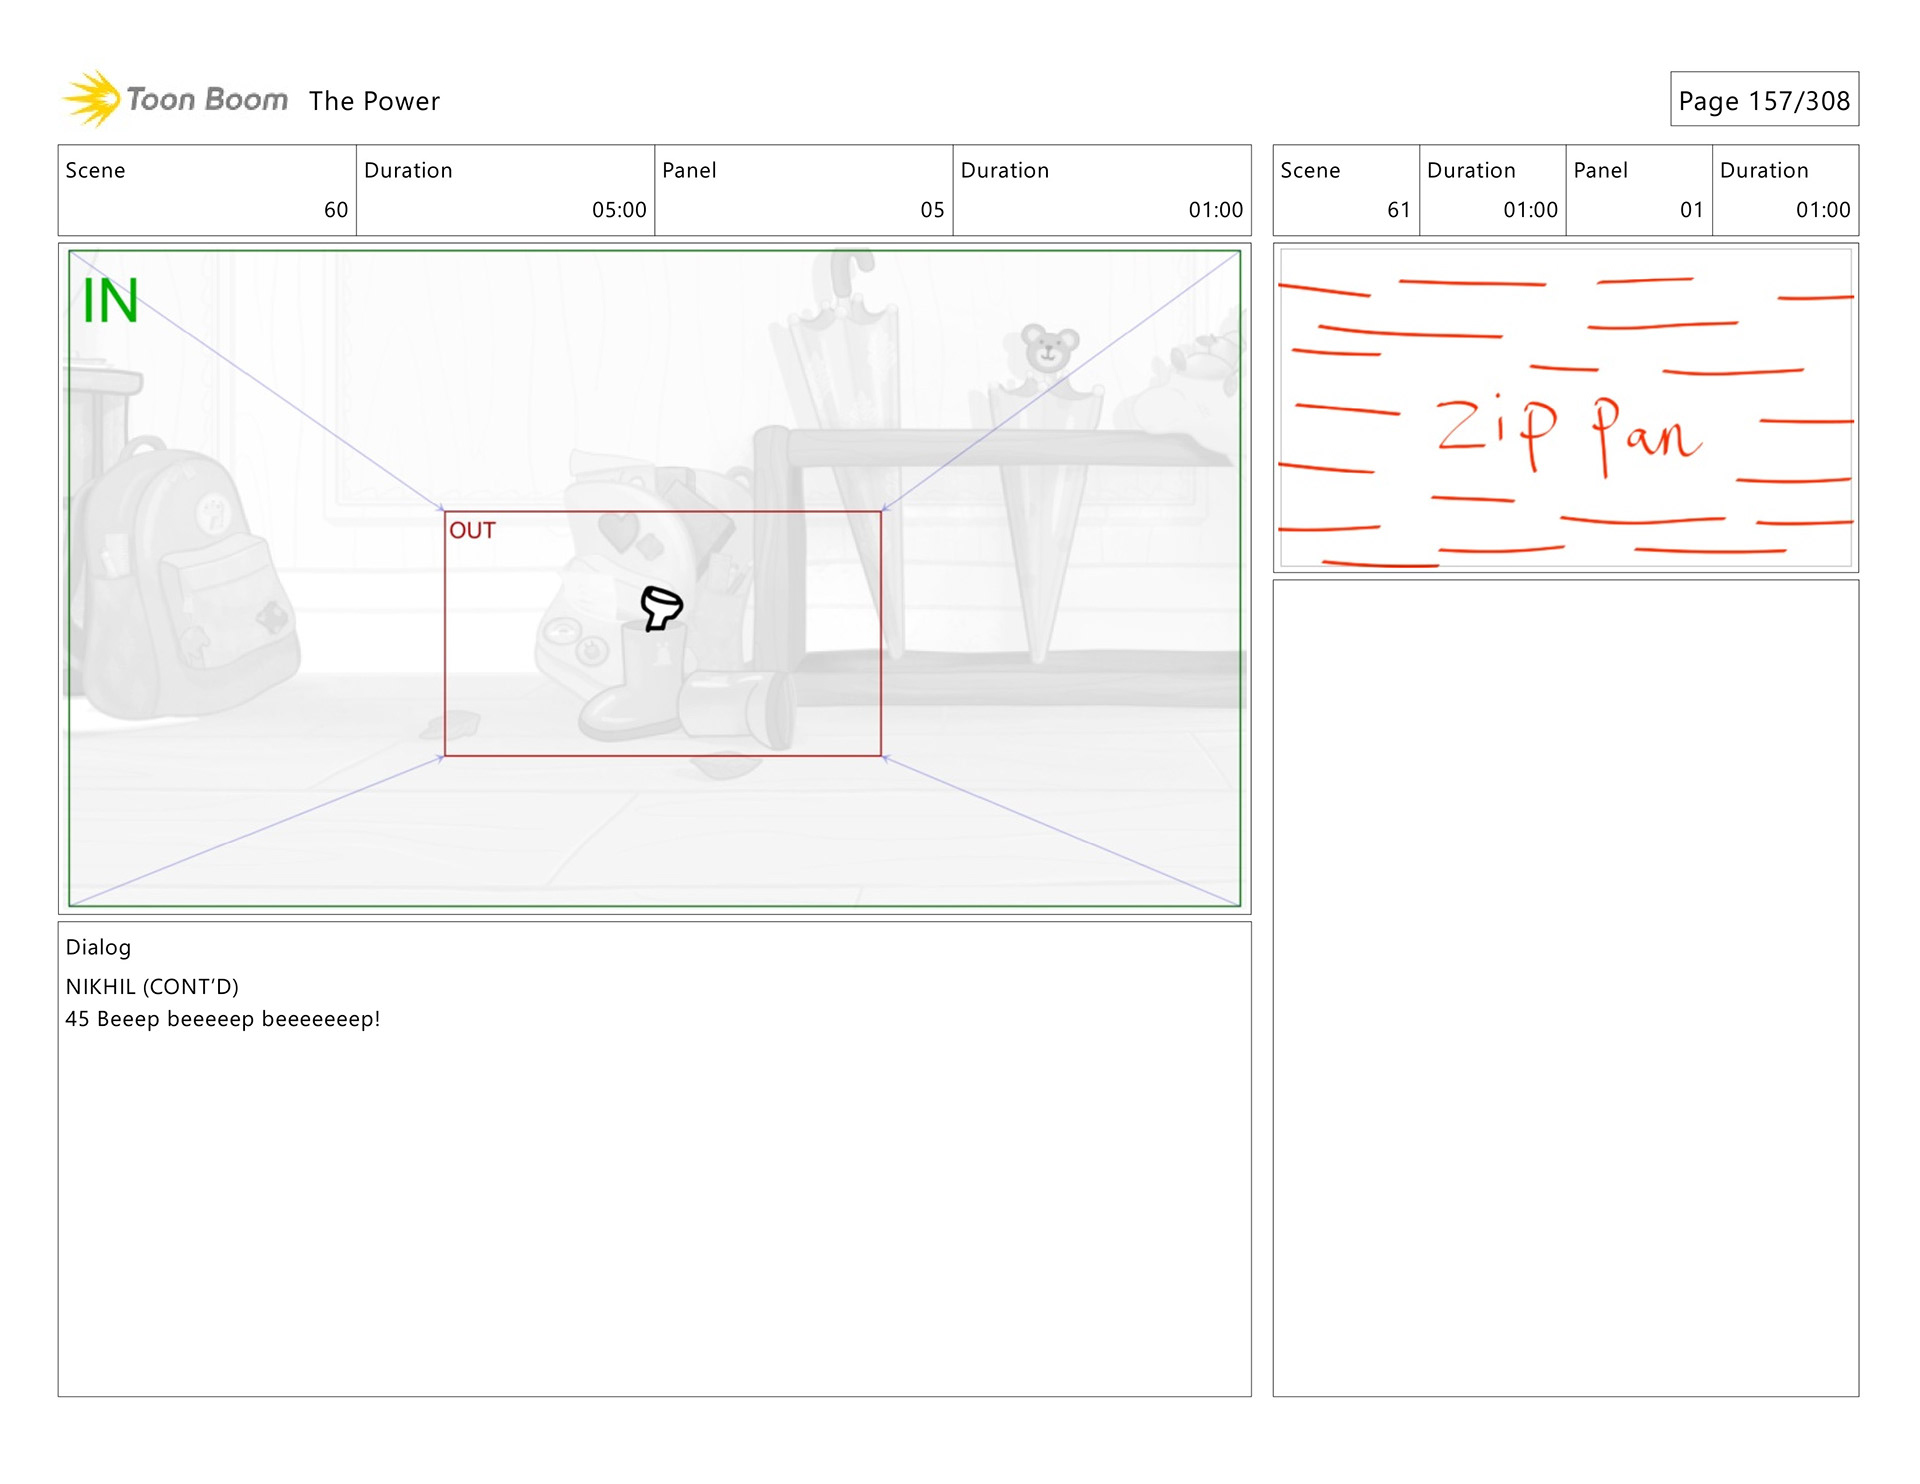Image resolution: width=1920 pixels, height=1484 pixels.
Task: Click the green IN camera label
Action: tap(110, 301)
